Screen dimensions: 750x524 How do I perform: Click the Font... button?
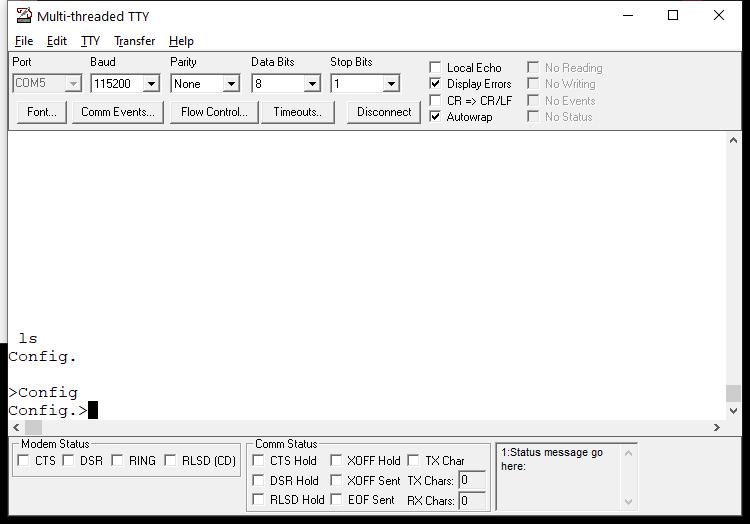[x=41, y=112]
